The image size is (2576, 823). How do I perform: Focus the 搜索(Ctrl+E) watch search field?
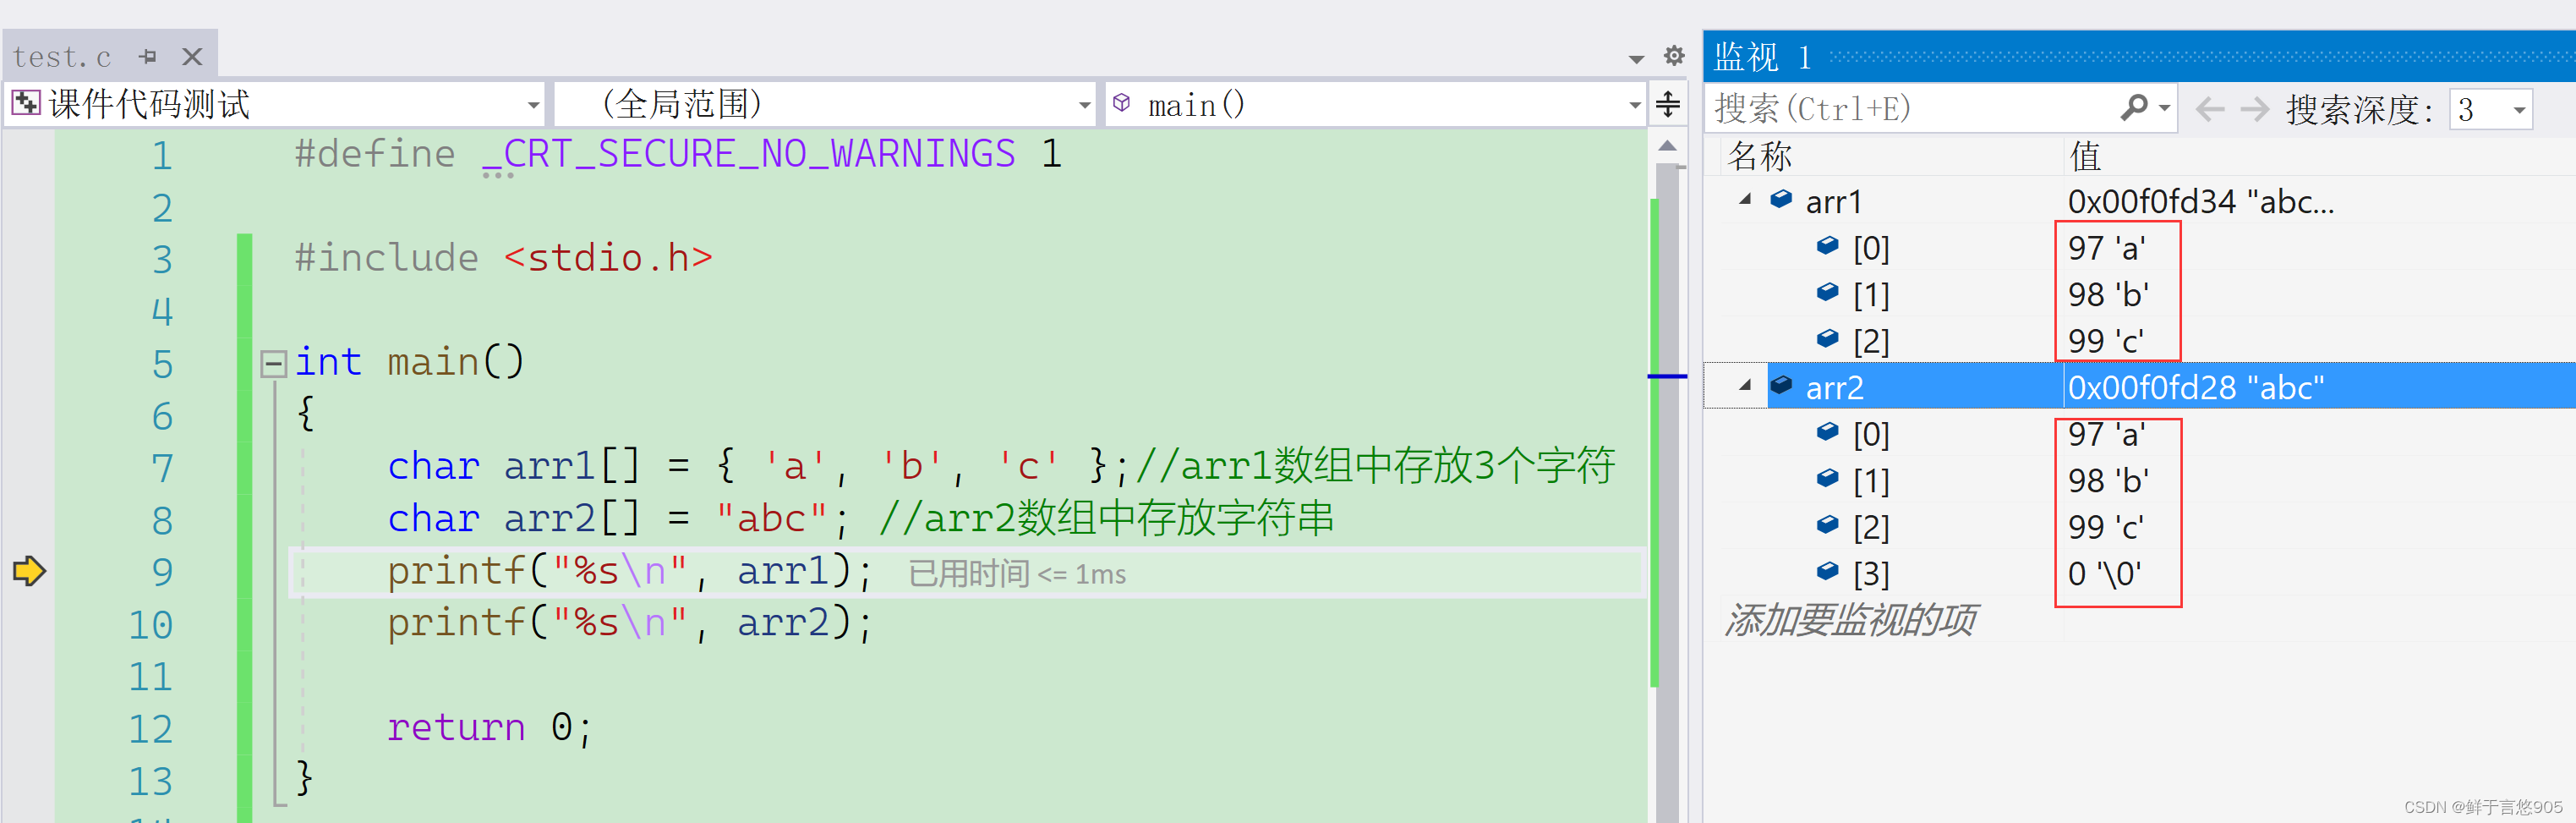pyautogui.click(x=1910, y=108)
